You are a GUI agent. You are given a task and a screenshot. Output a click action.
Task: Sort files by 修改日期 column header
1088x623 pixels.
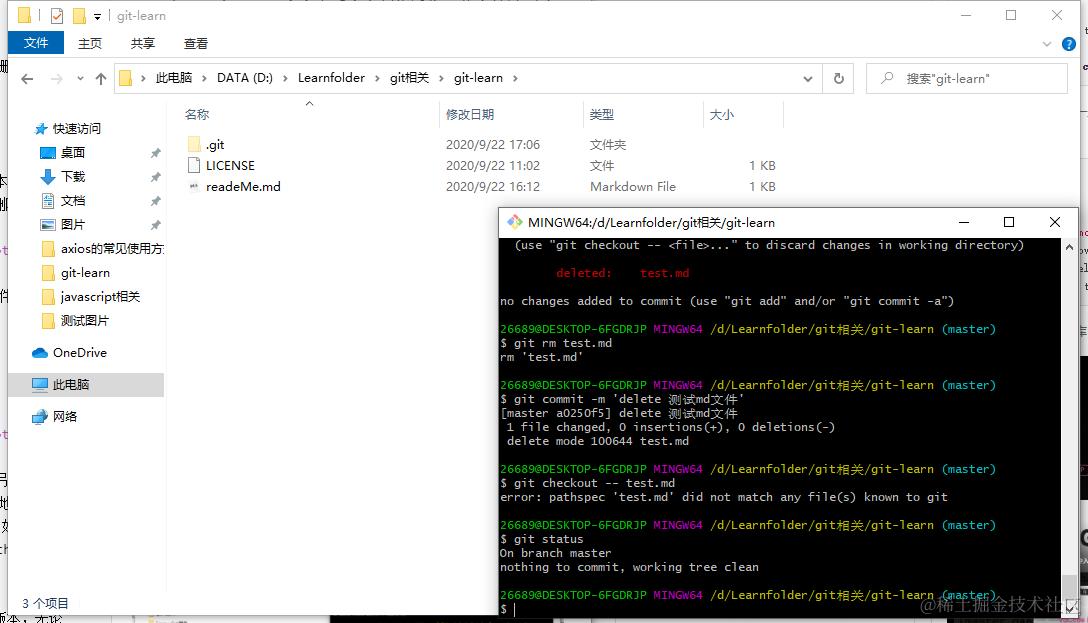(470, 114)
